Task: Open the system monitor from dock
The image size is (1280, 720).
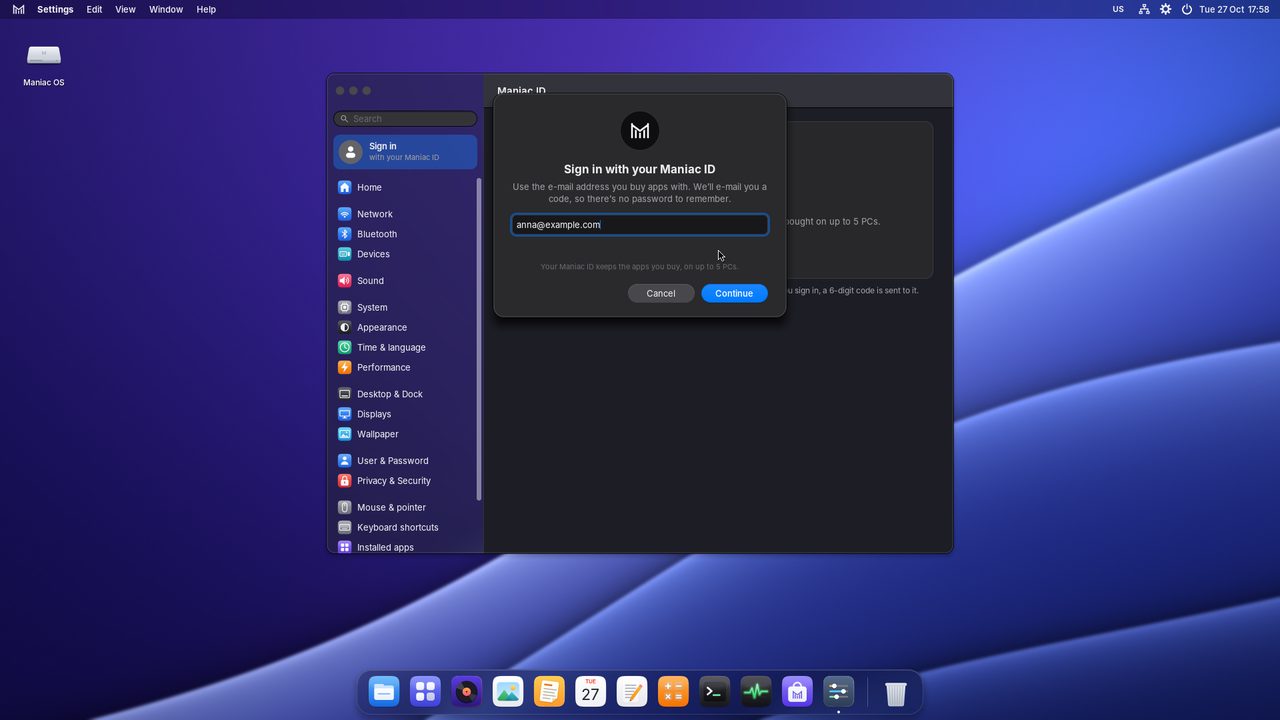Action: point(756,692)
